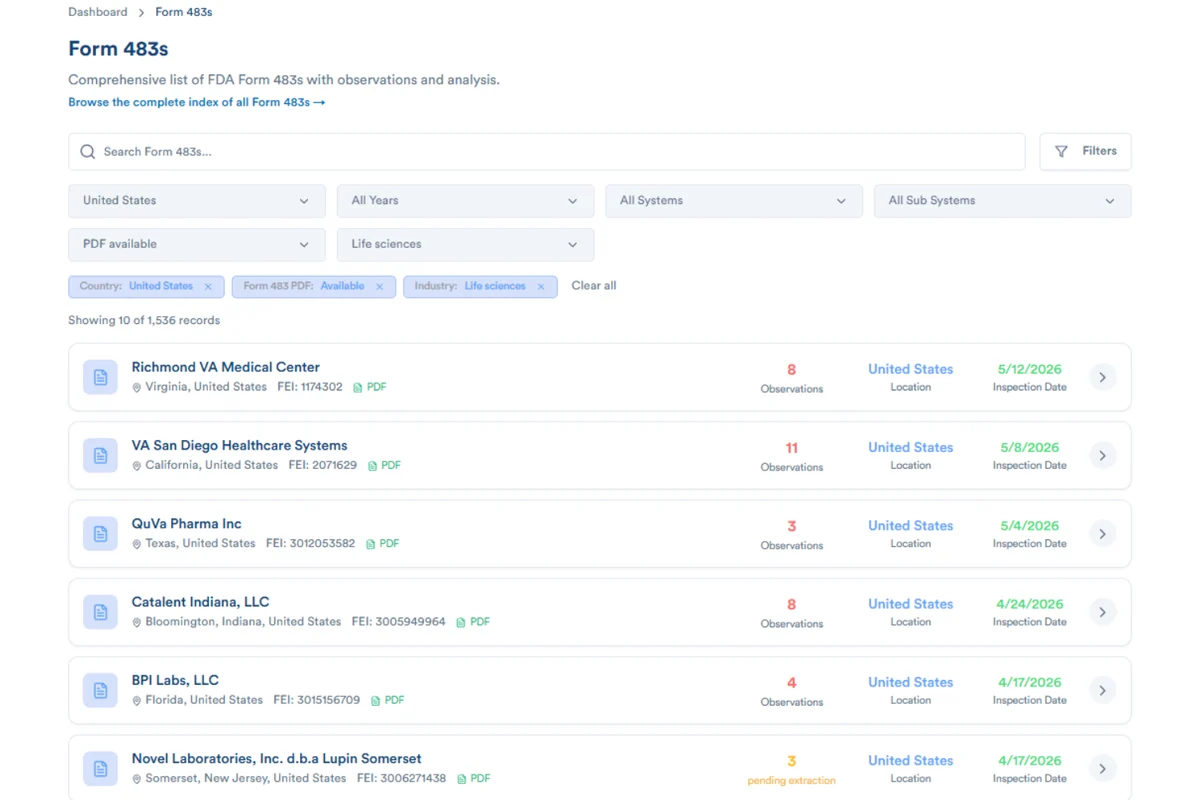Open the Richmond VA Medical Center document icon
The height and width of the screenshot is (800, 1200).
coord(100,377)
